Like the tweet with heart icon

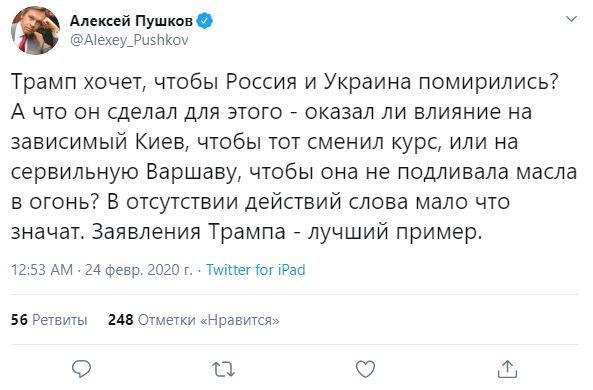coord(366,369)
